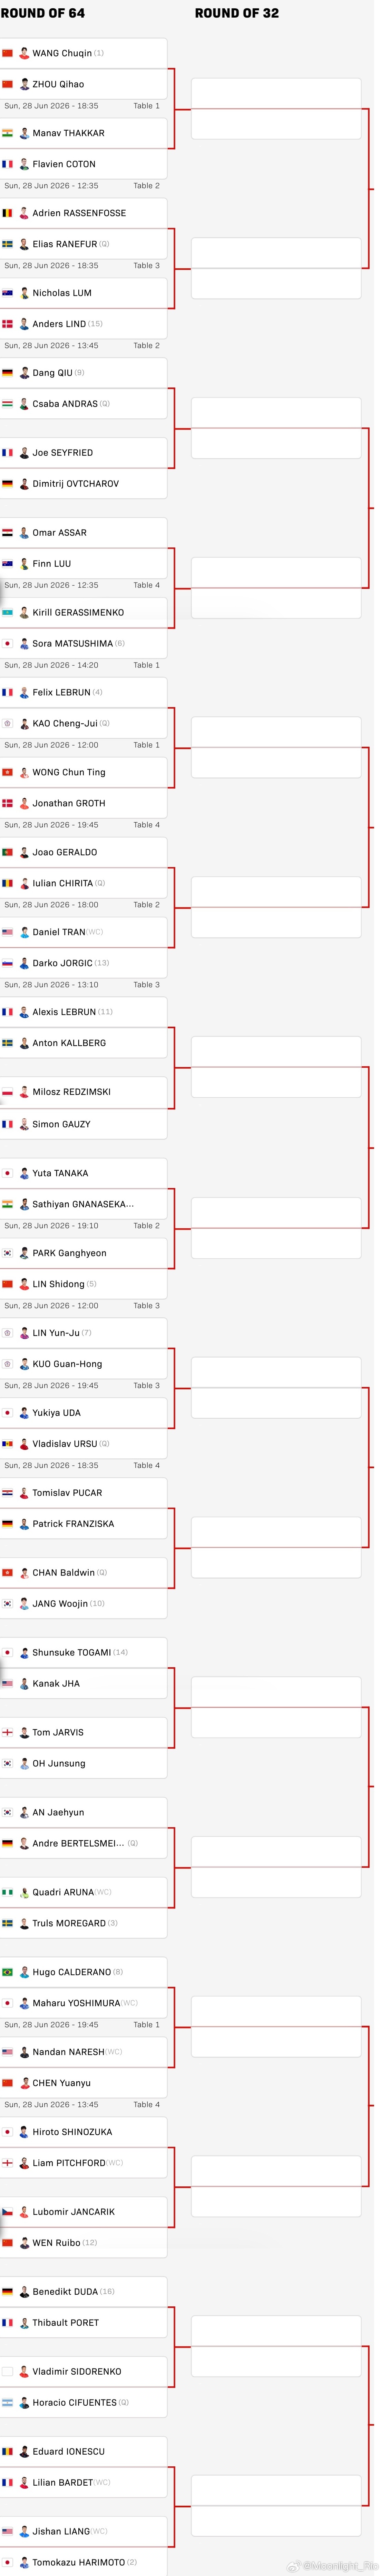Click Nigeria flag beside Quadri ARUNA
This screenshot has height=2576, width=382.
coord(7,1892)
